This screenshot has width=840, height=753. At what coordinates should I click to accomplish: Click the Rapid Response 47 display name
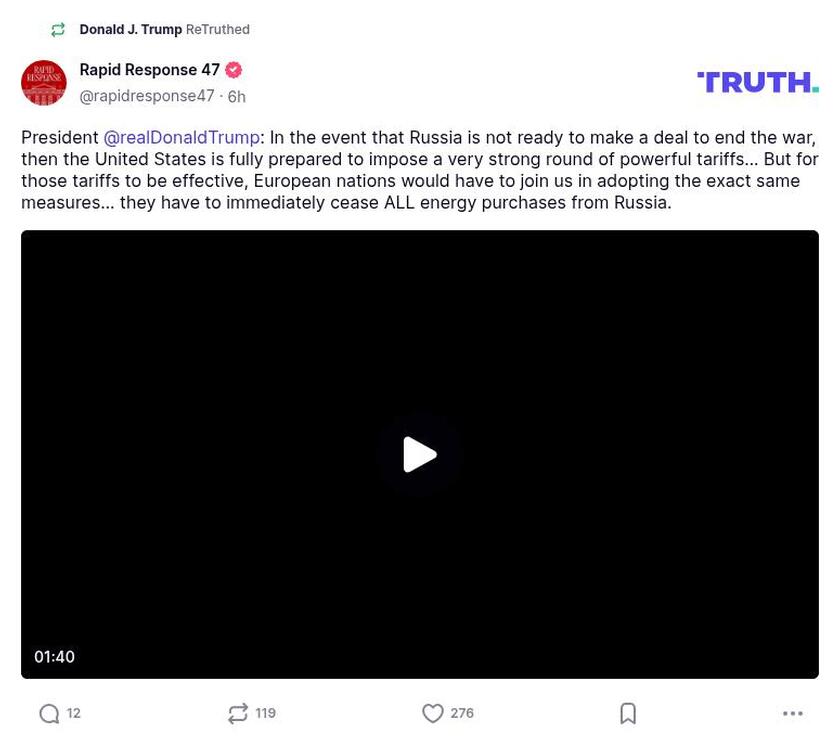[x=150, y=70]
